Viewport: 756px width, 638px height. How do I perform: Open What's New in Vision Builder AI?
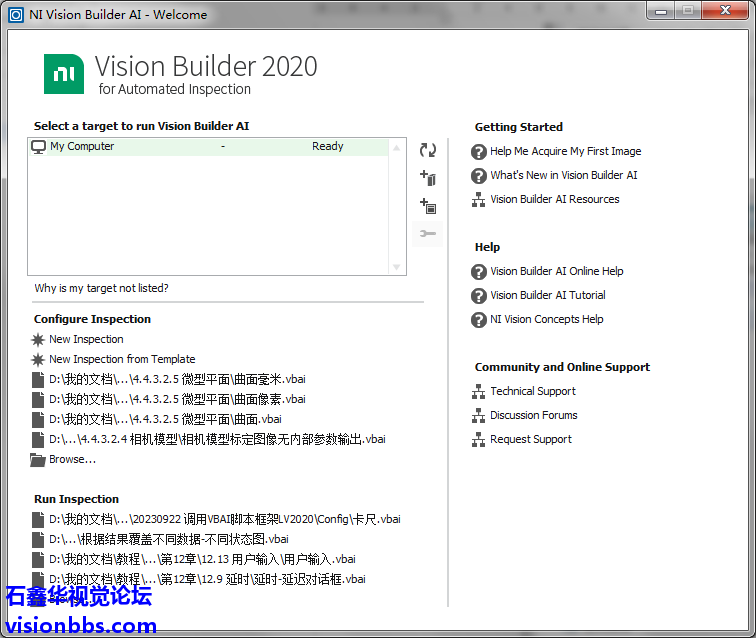(564, 175)
